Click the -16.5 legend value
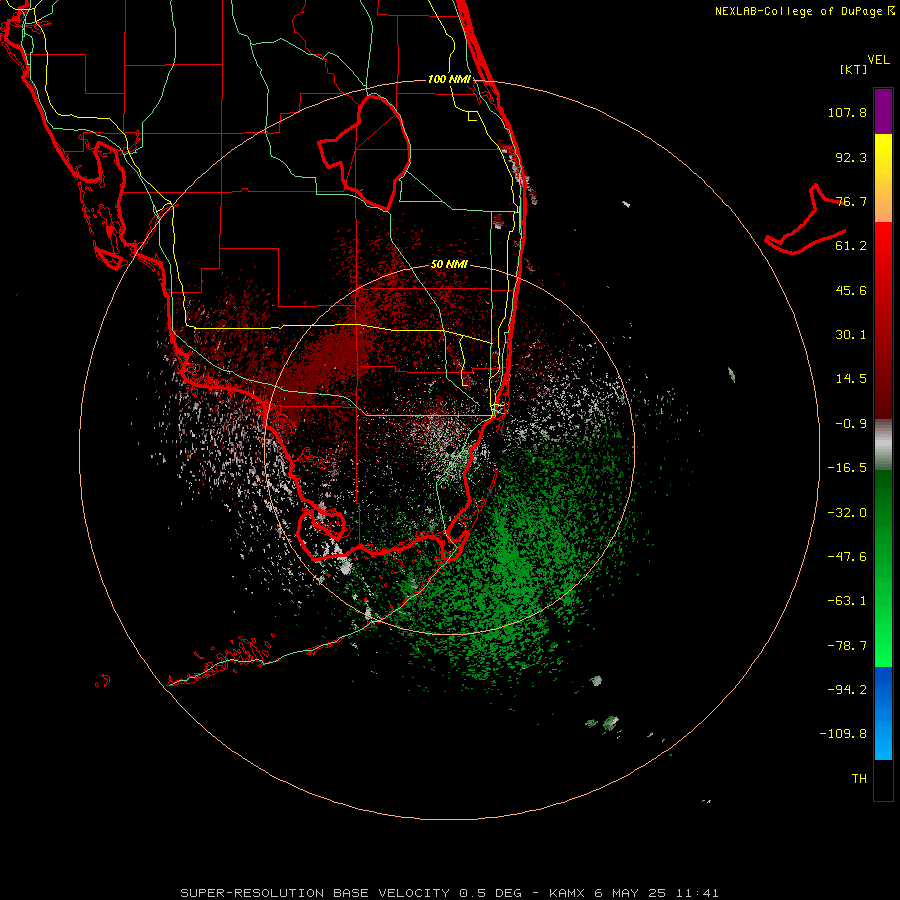The width and height of the screenshot is (900, 900). coord(847,468)
